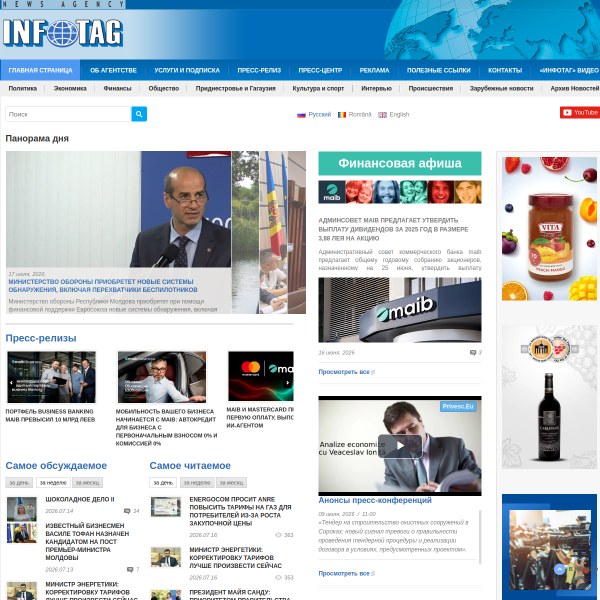Click the Russian flag icon
600x600 pixels.
pos(302,115)
